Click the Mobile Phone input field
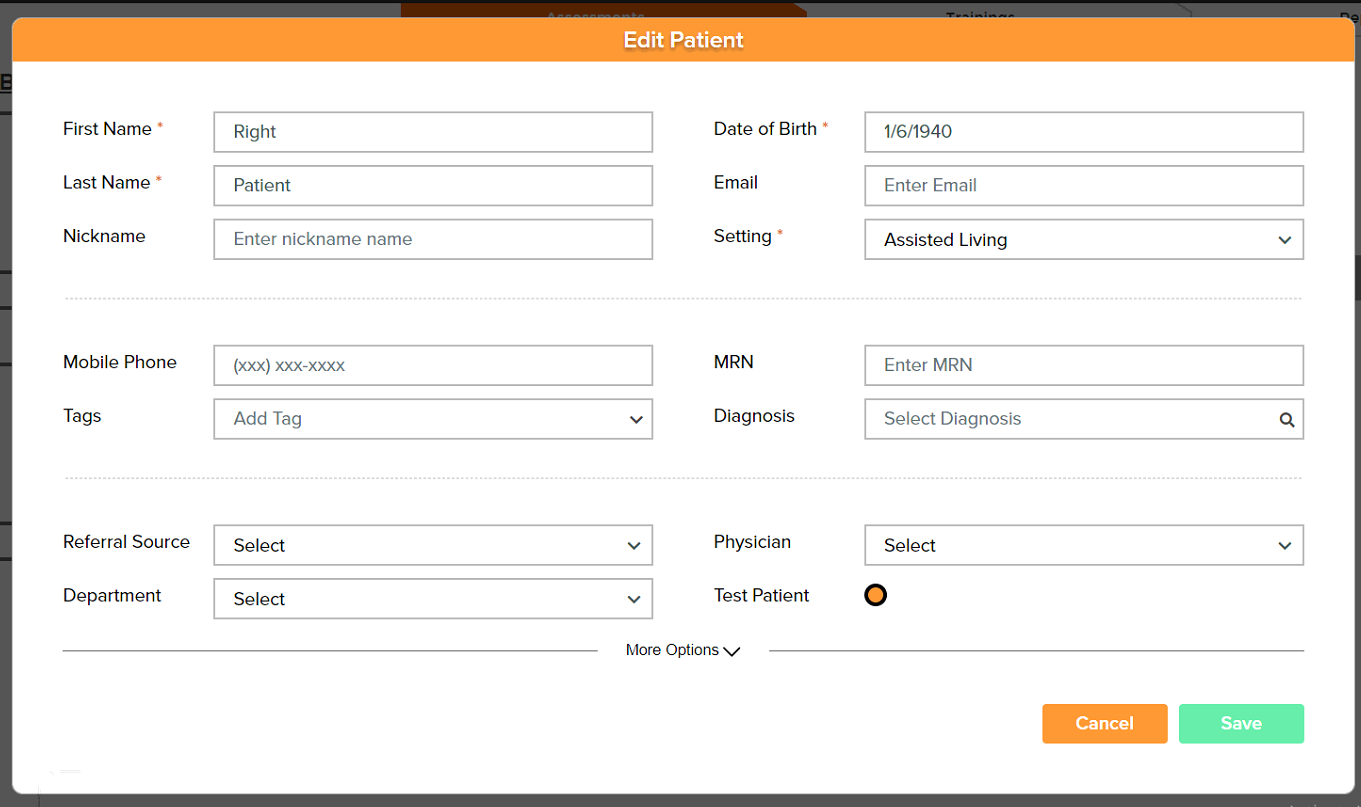The width and height of the screenshot is (1361, 807). [x=433, y=365]
